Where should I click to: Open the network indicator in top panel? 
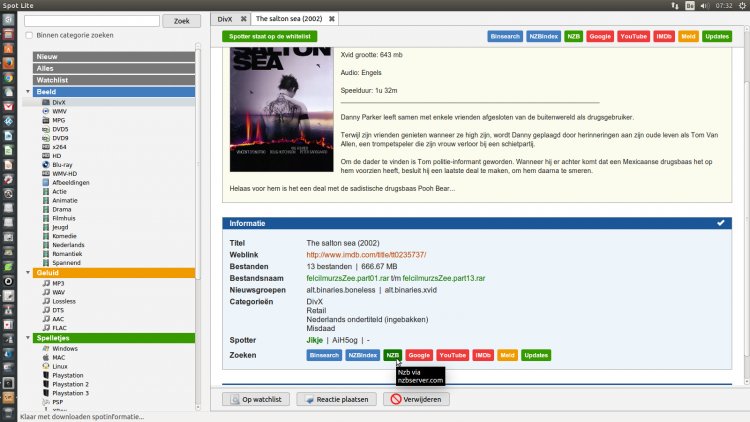click(x=675, y=5)
